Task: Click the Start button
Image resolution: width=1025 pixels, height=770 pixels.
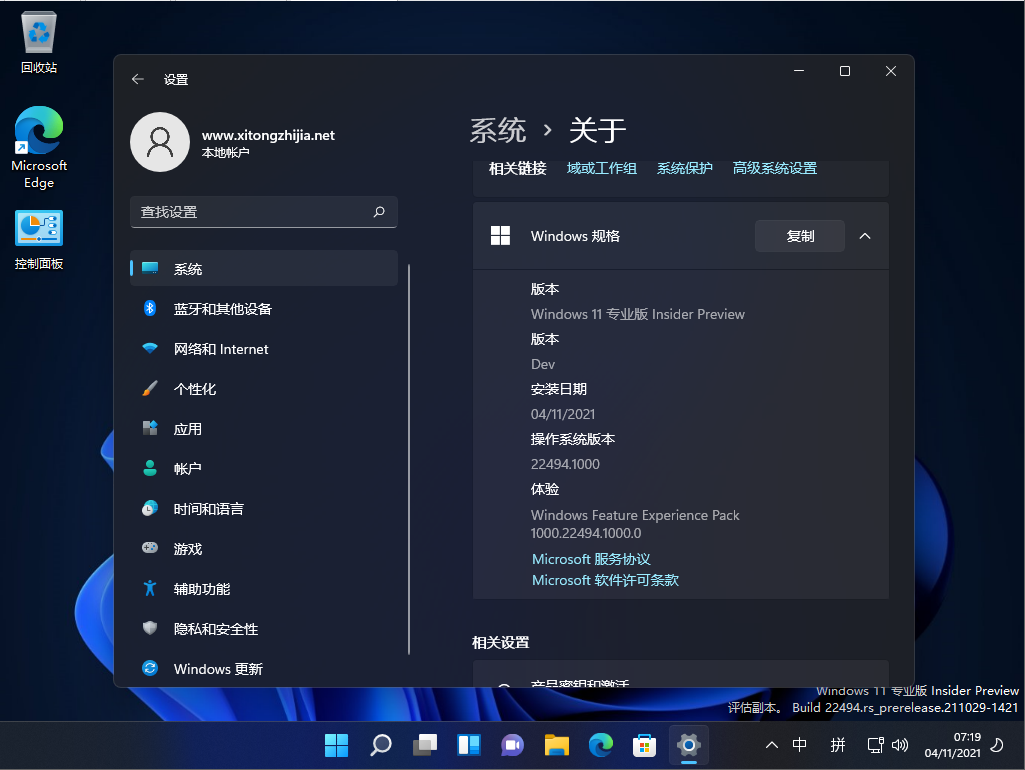Action: 336,745
